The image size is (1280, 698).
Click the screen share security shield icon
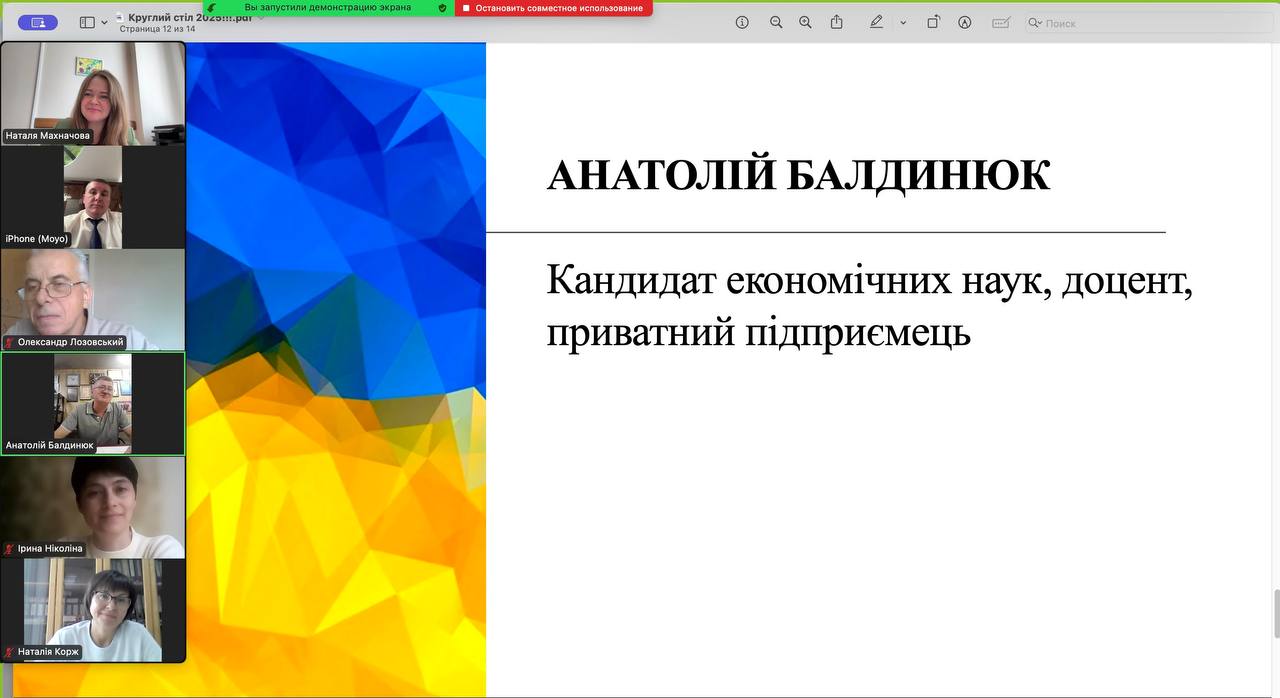tap(442, 8)
